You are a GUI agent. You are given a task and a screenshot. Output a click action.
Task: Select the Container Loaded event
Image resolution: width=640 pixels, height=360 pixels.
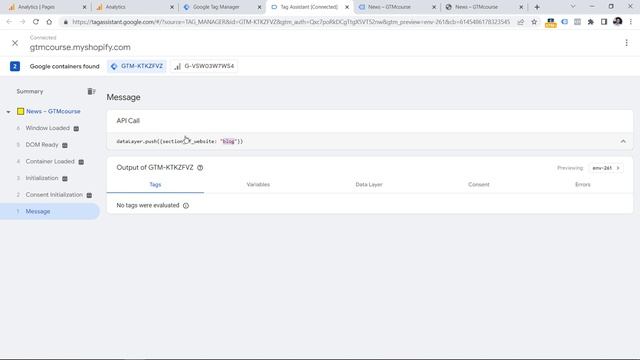[x=50, y=162]
